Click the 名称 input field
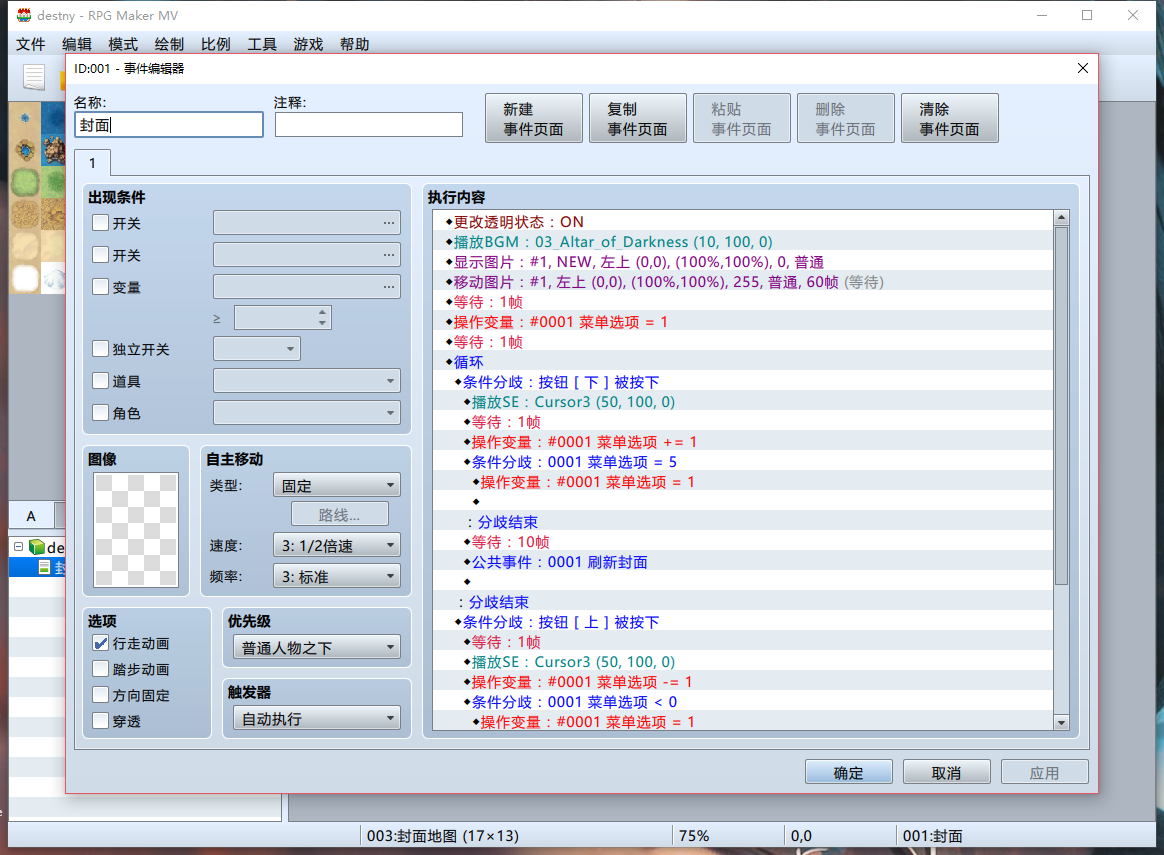The image size is (1164, 855). (x=169, y=125)
